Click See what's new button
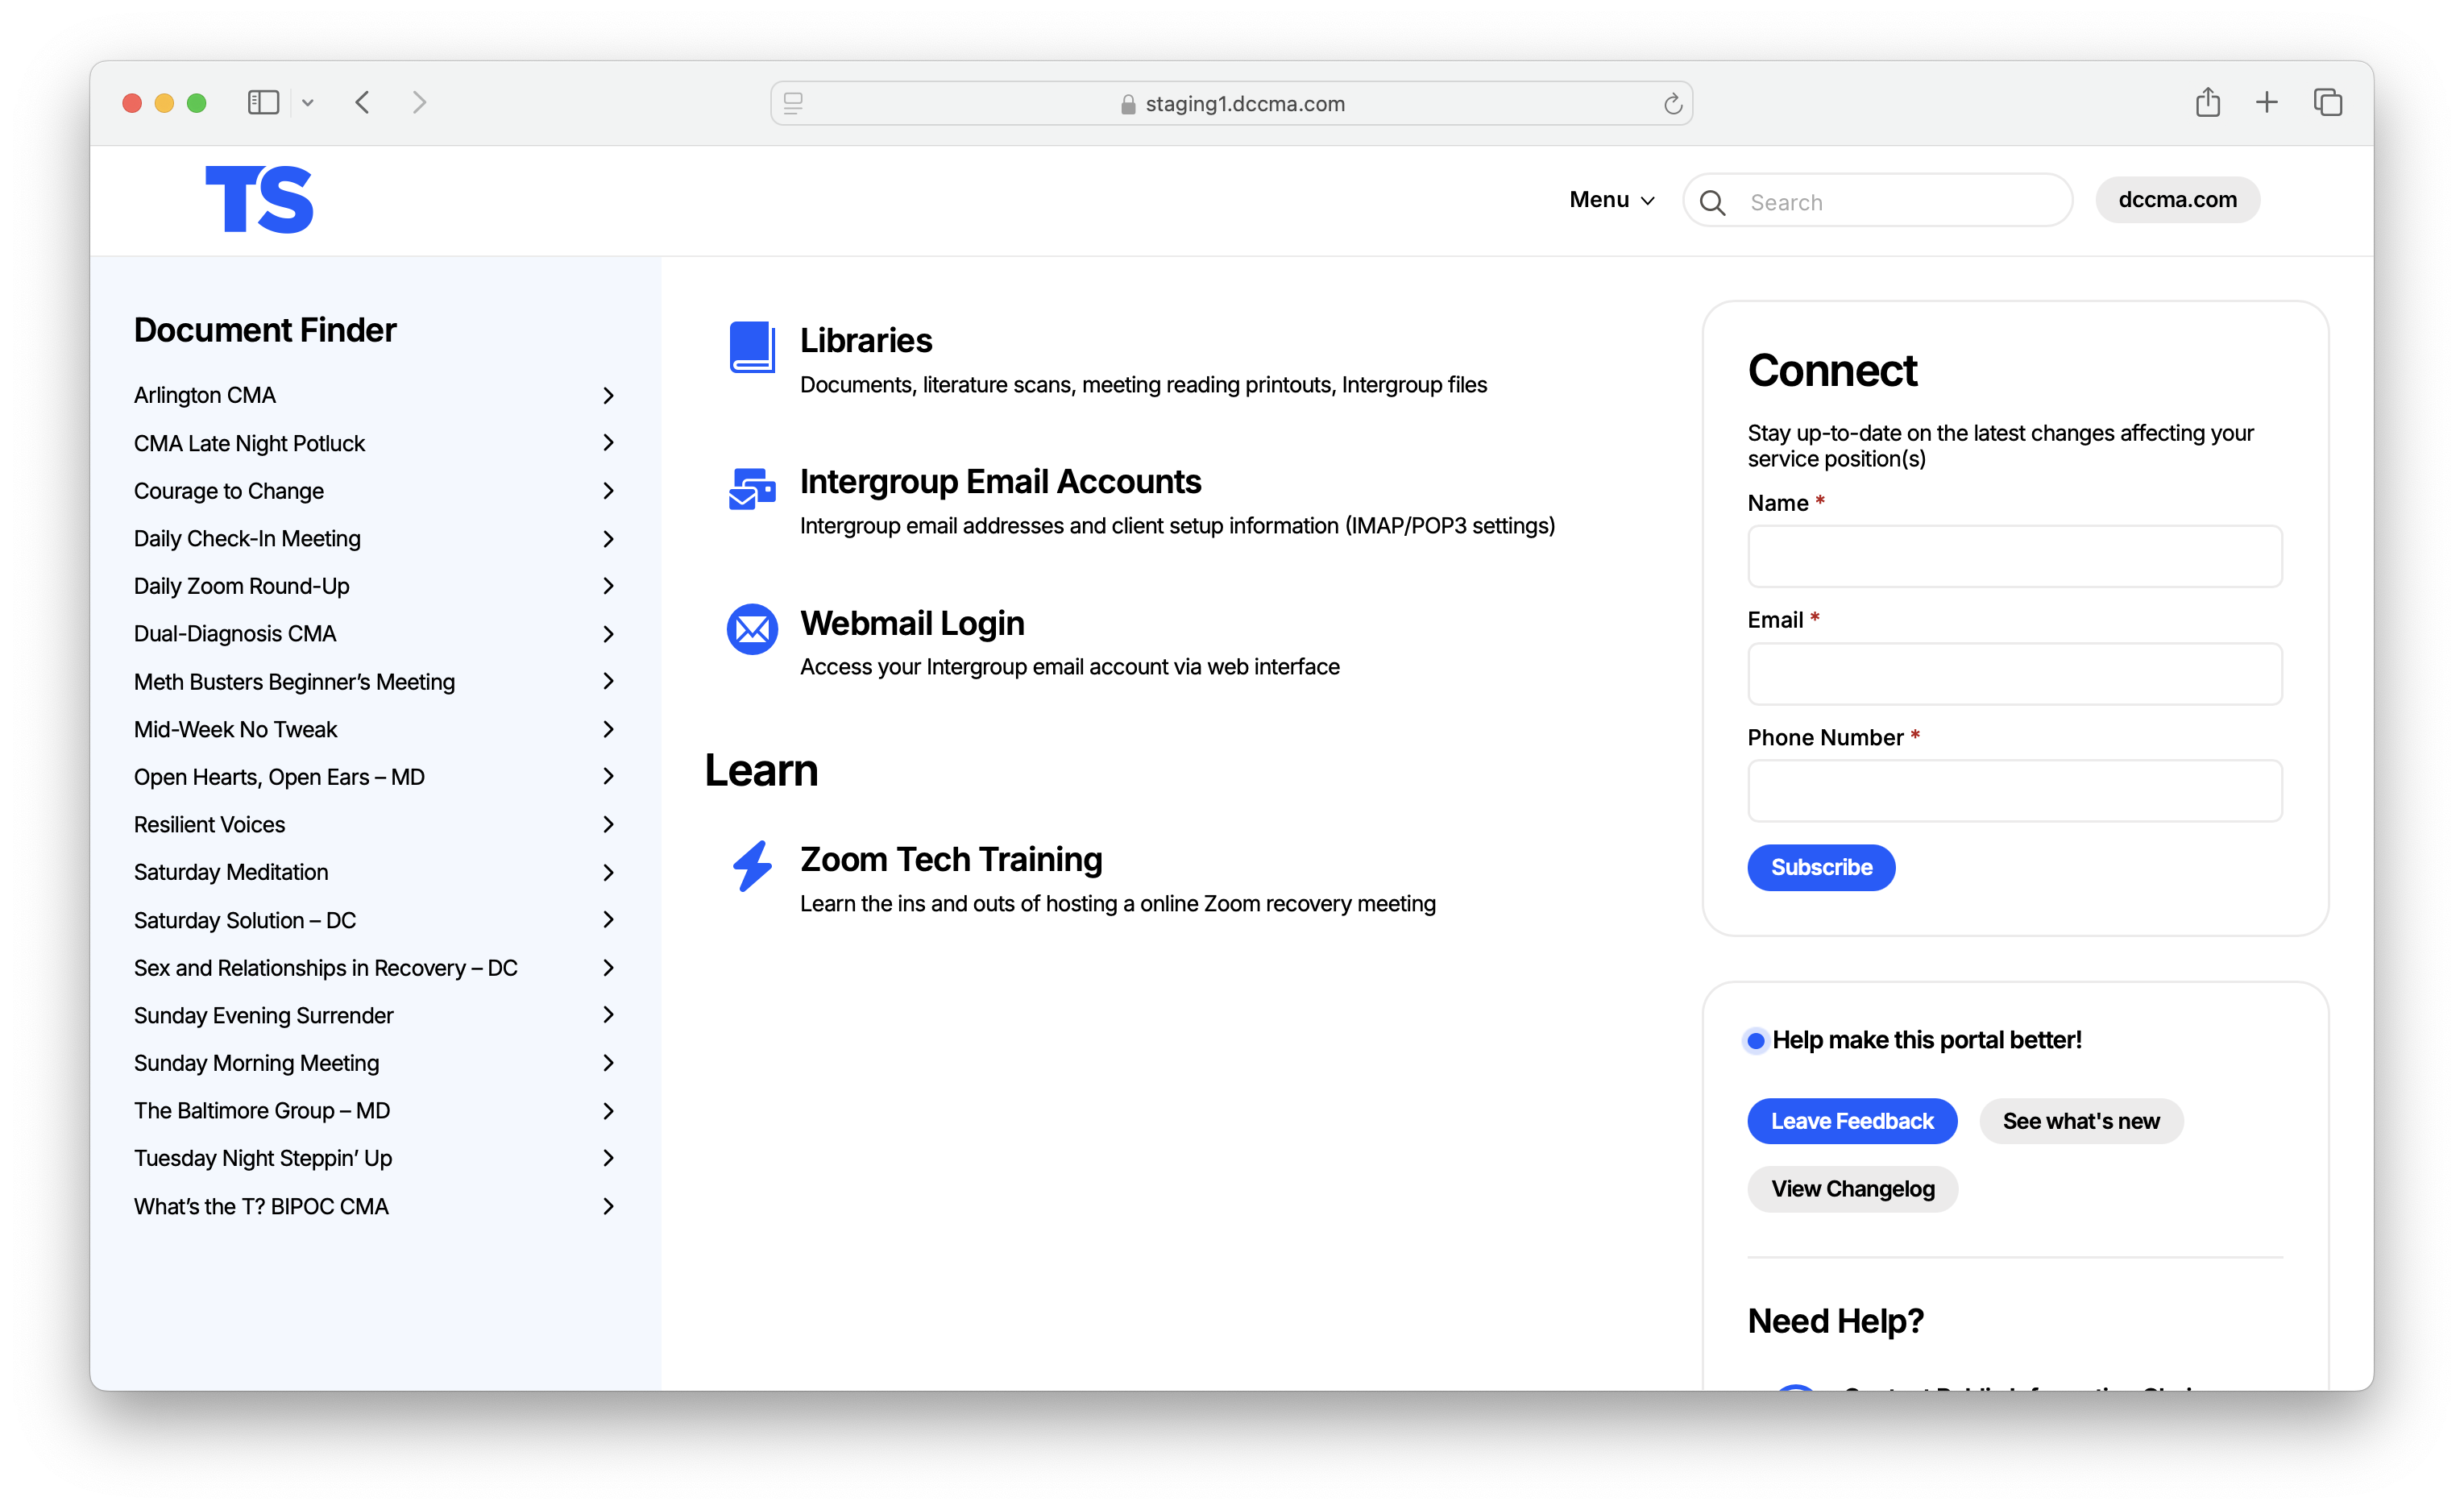The height and width of the screenshot is (1510, 2464). coord(2081,1121)
